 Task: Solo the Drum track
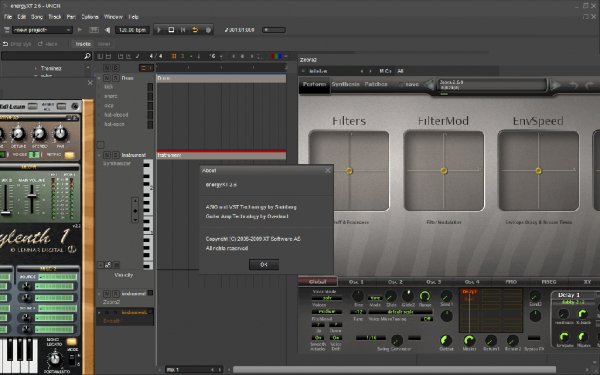coord(115,78)
